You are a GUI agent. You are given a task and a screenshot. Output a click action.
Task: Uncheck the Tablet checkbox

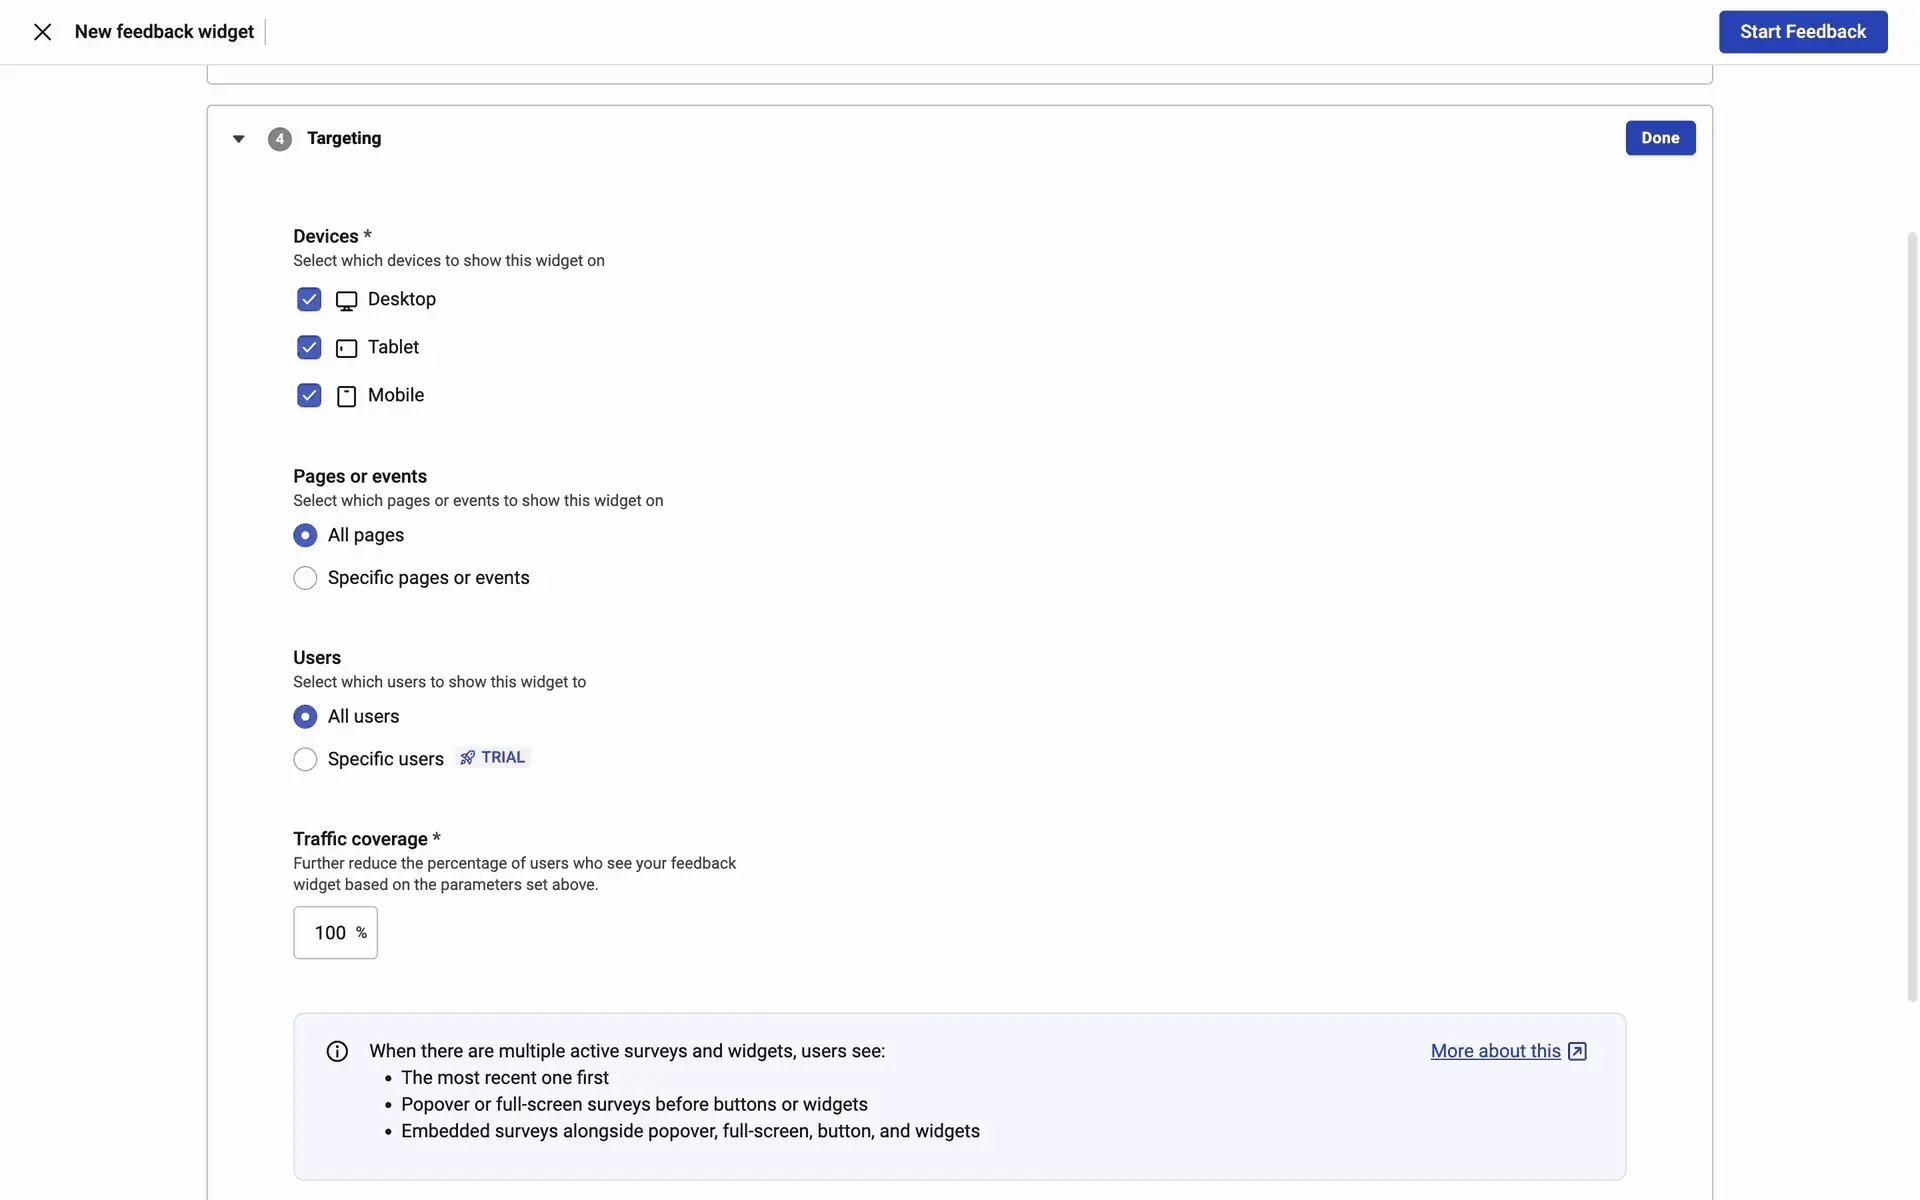click(x=309, y=347)
